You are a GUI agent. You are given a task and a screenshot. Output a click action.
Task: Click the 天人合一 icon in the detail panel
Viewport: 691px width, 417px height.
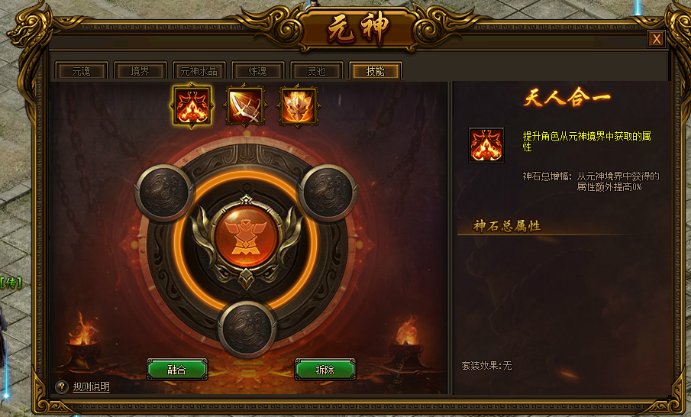[x=486, y=145]
